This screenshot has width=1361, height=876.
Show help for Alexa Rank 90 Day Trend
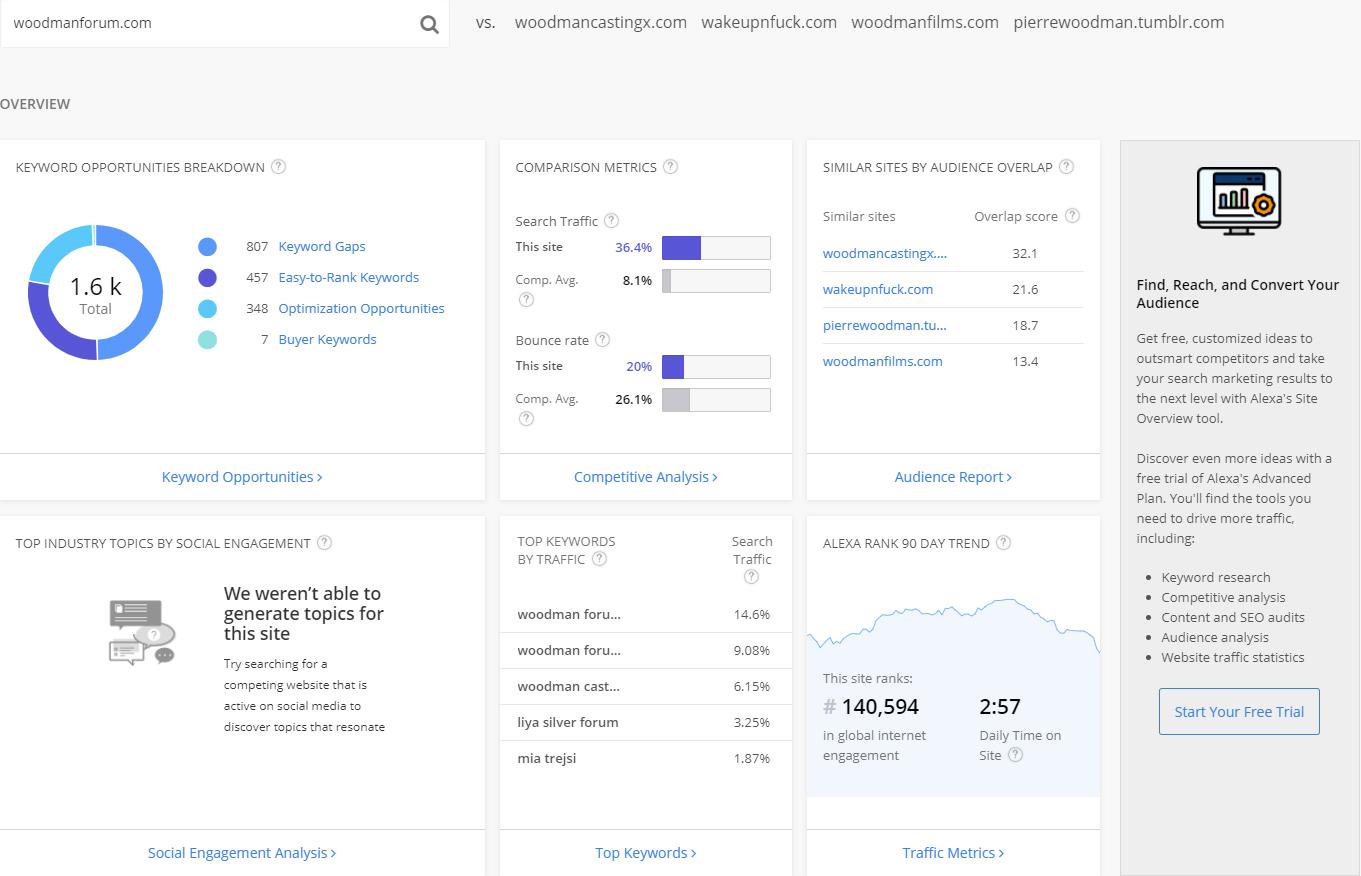click(x=1004, y=543)
